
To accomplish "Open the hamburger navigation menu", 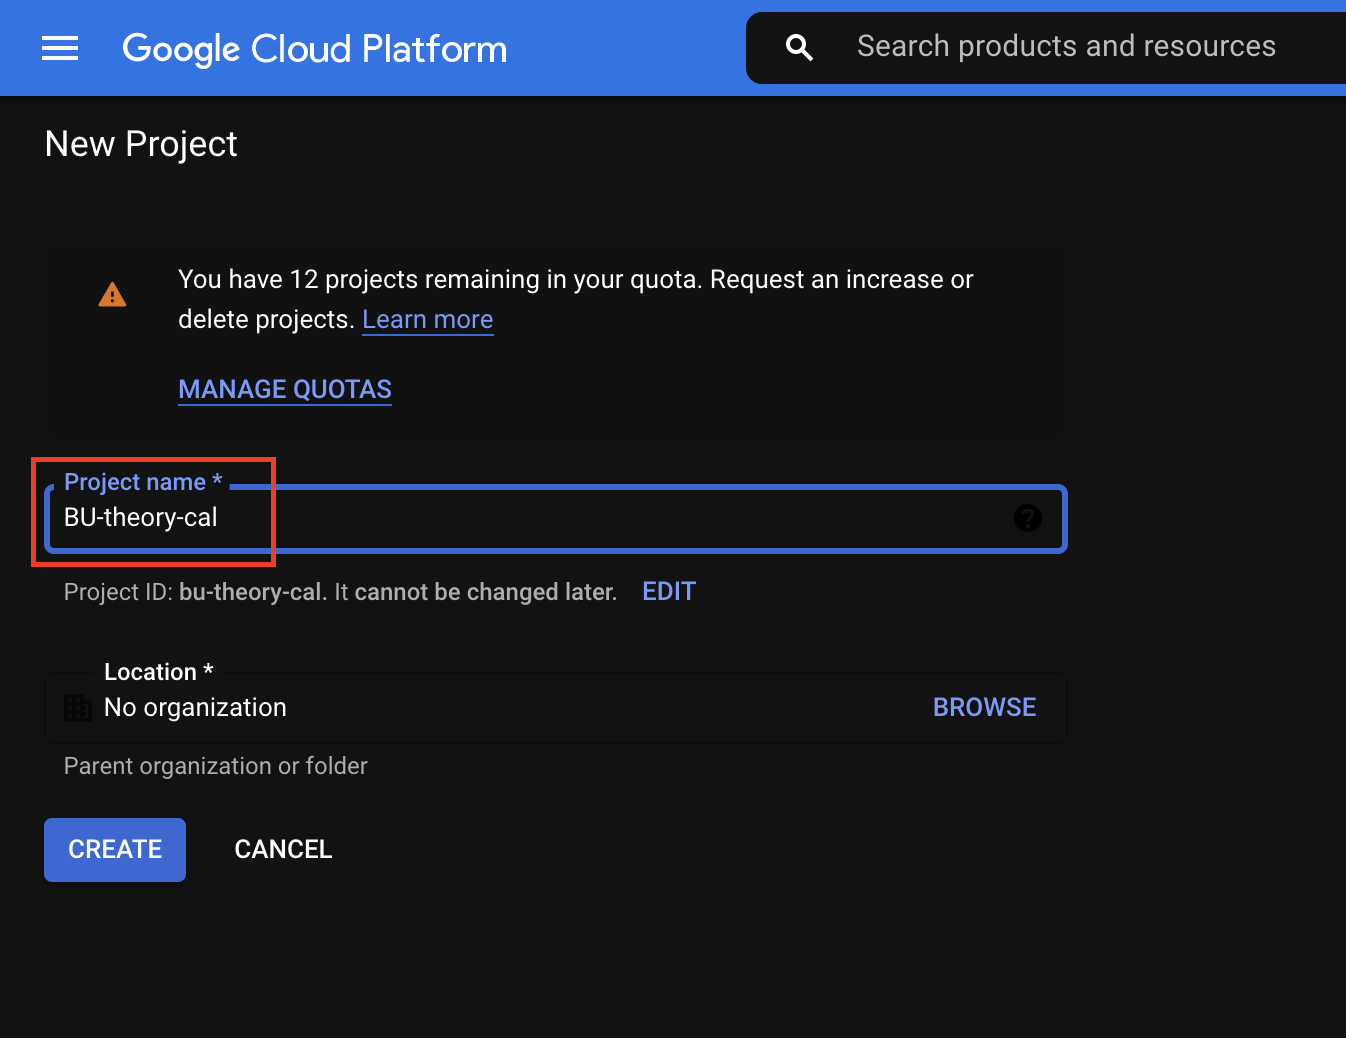I will click(60, 48).
